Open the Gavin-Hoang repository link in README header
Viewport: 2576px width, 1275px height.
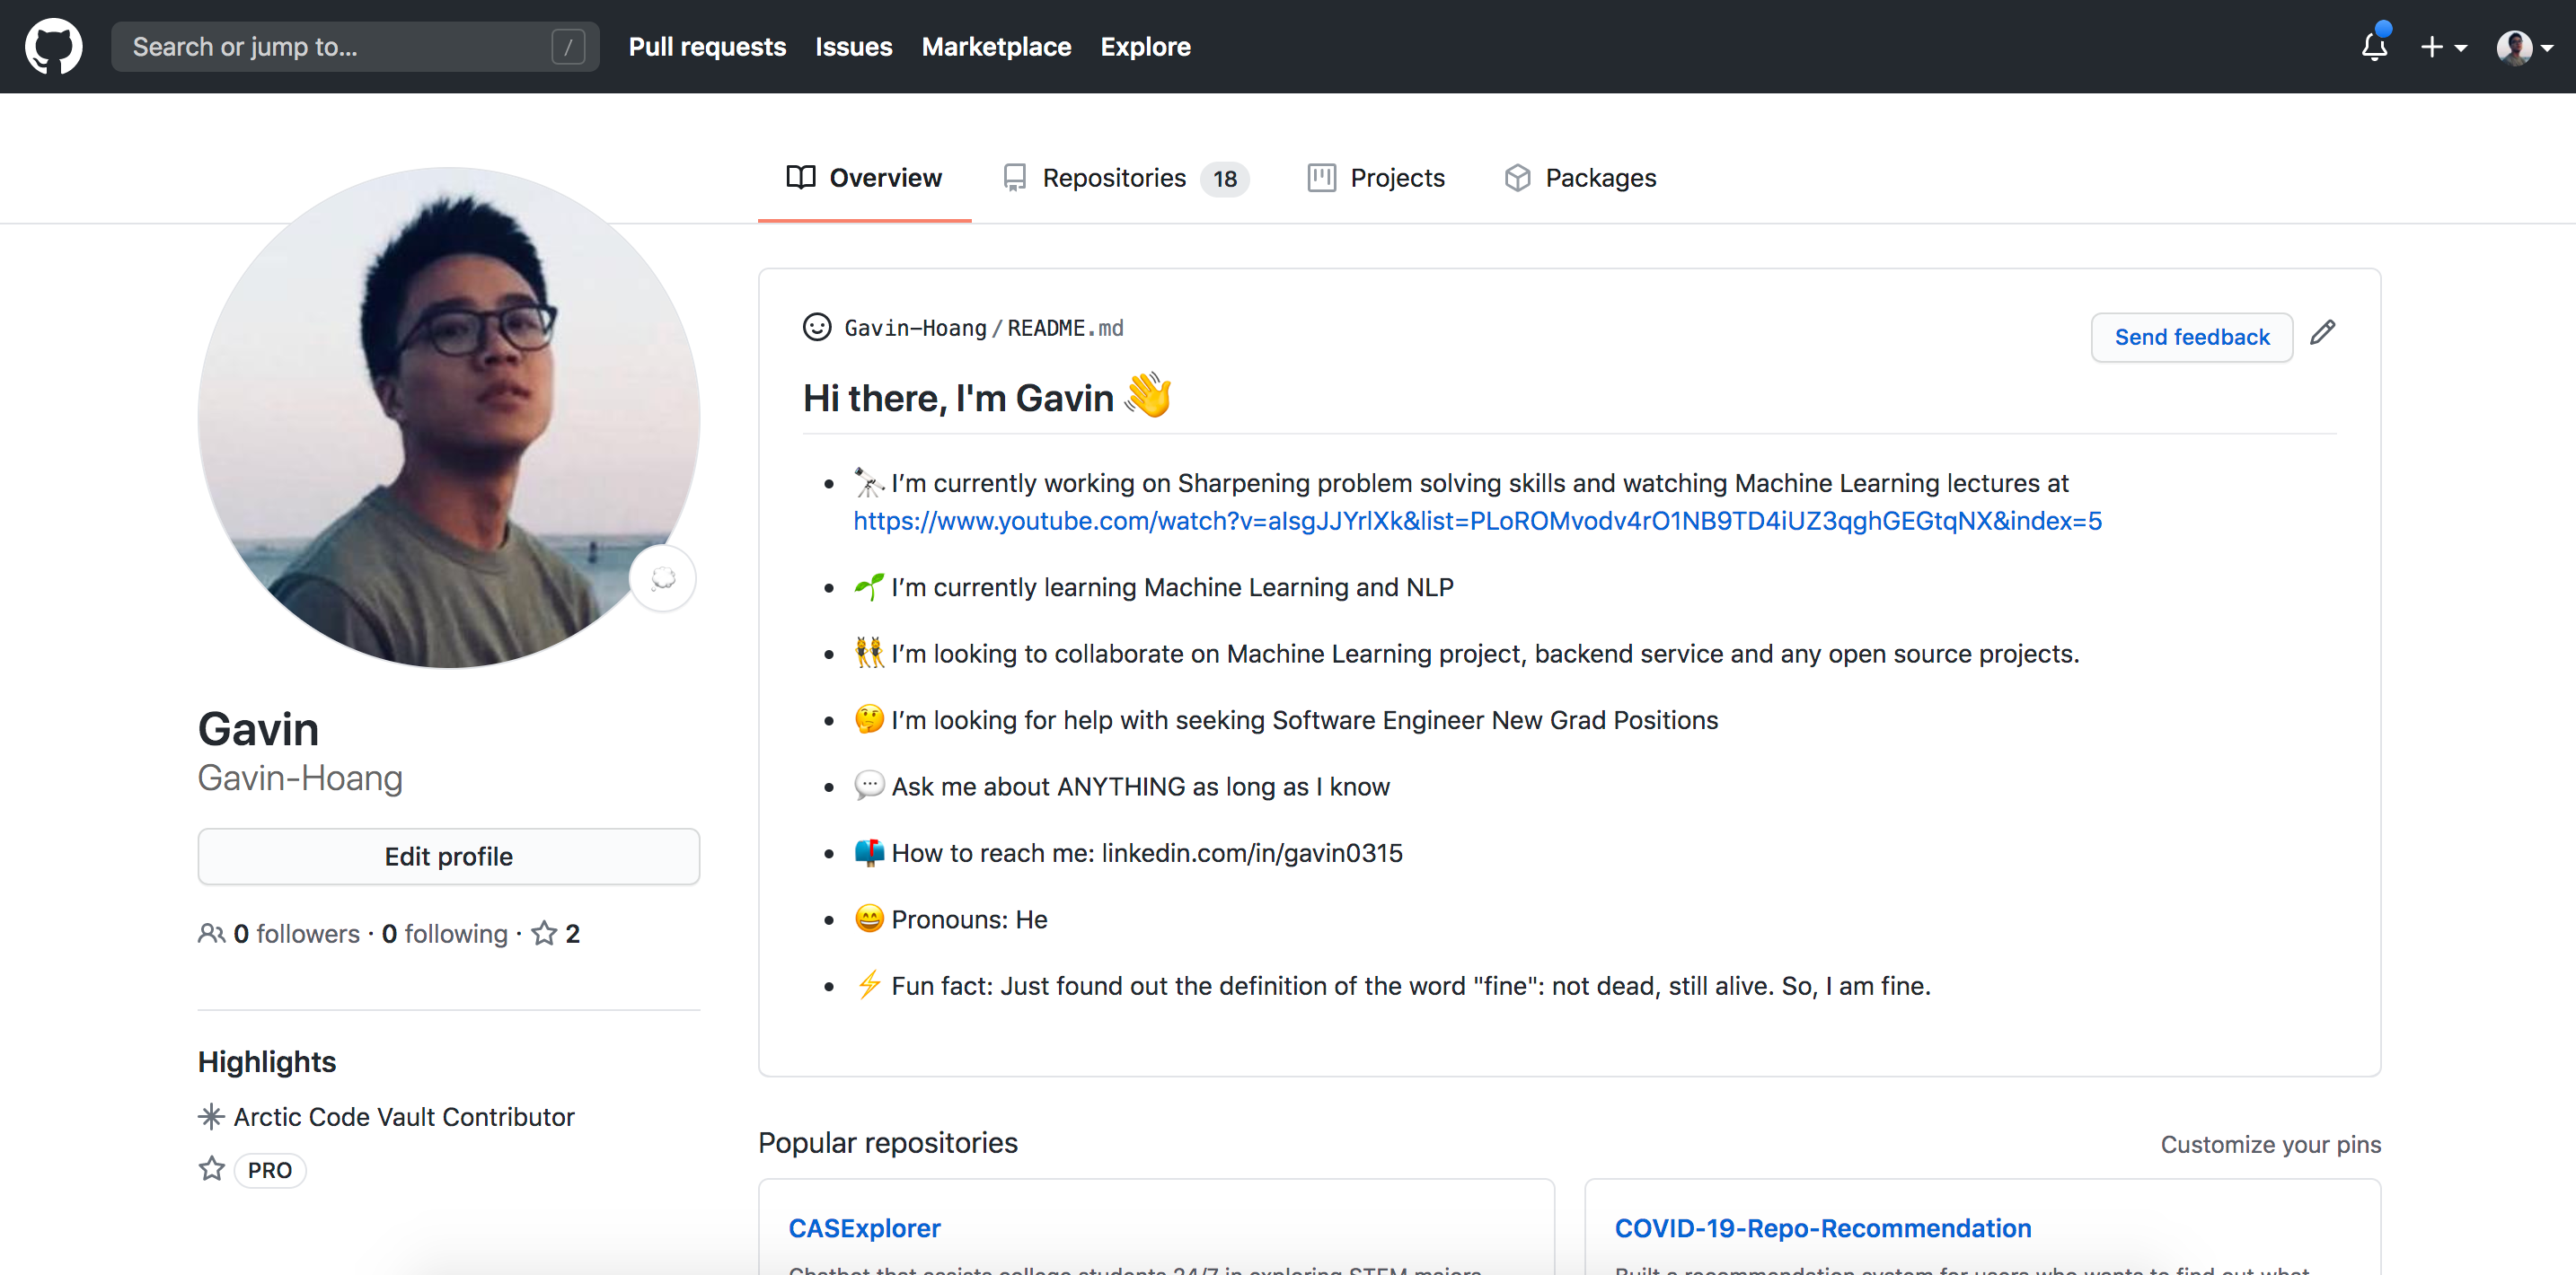915,328
